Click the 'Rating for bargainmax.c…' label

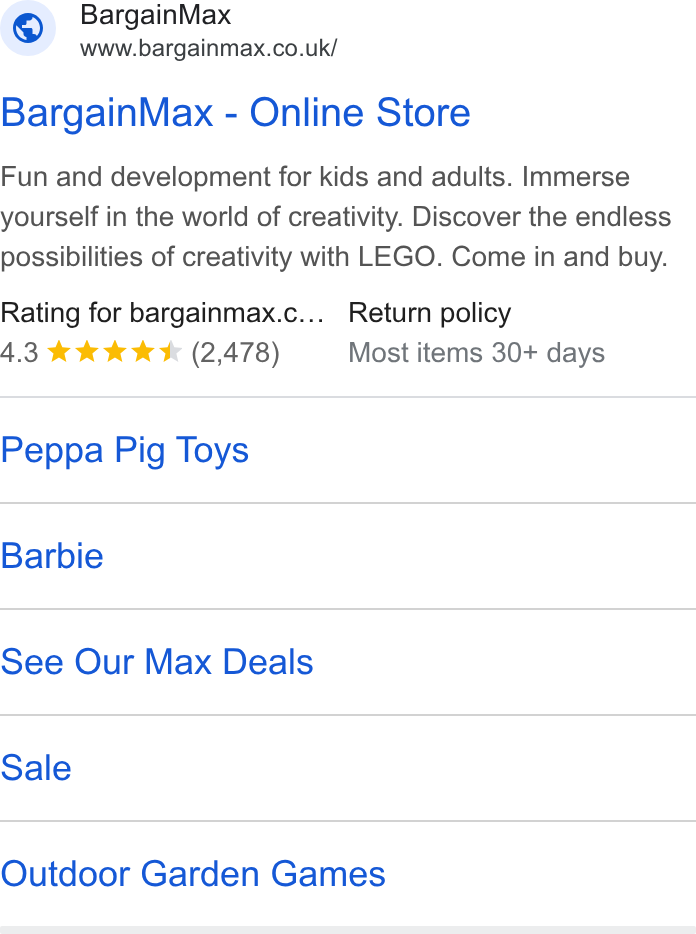click(x=162, y=313)
